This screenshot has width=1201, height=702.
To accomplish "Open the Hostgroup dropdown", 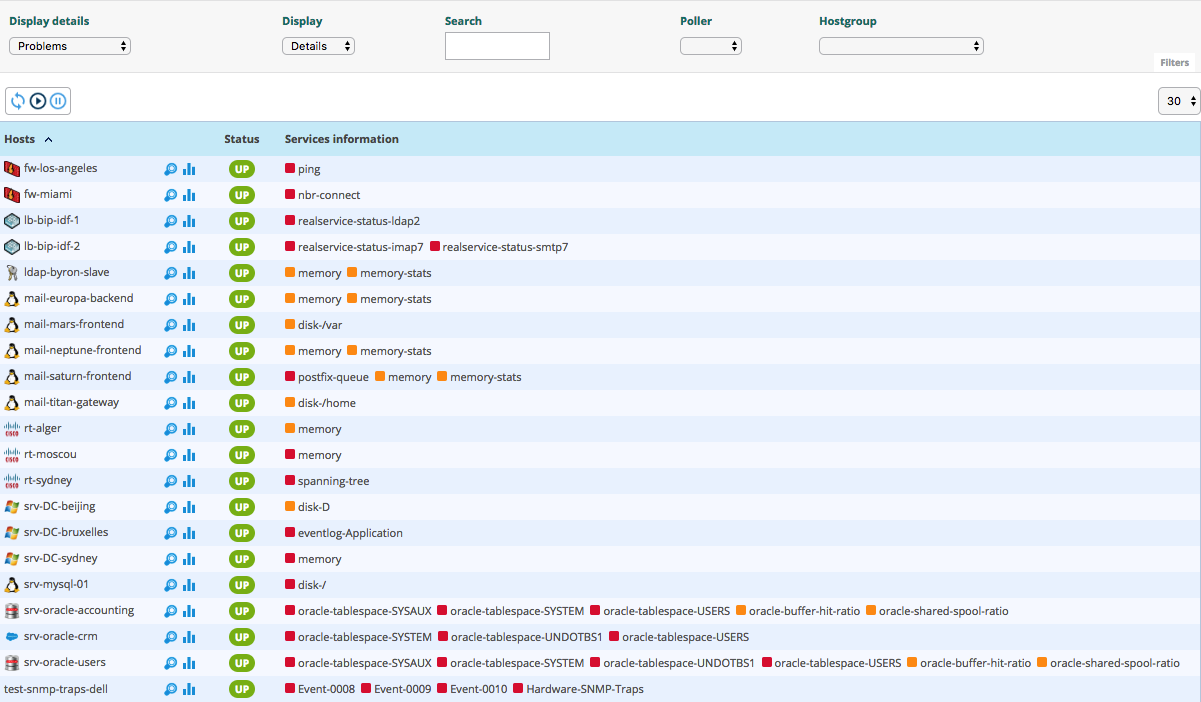I will (x=901, y=46).
